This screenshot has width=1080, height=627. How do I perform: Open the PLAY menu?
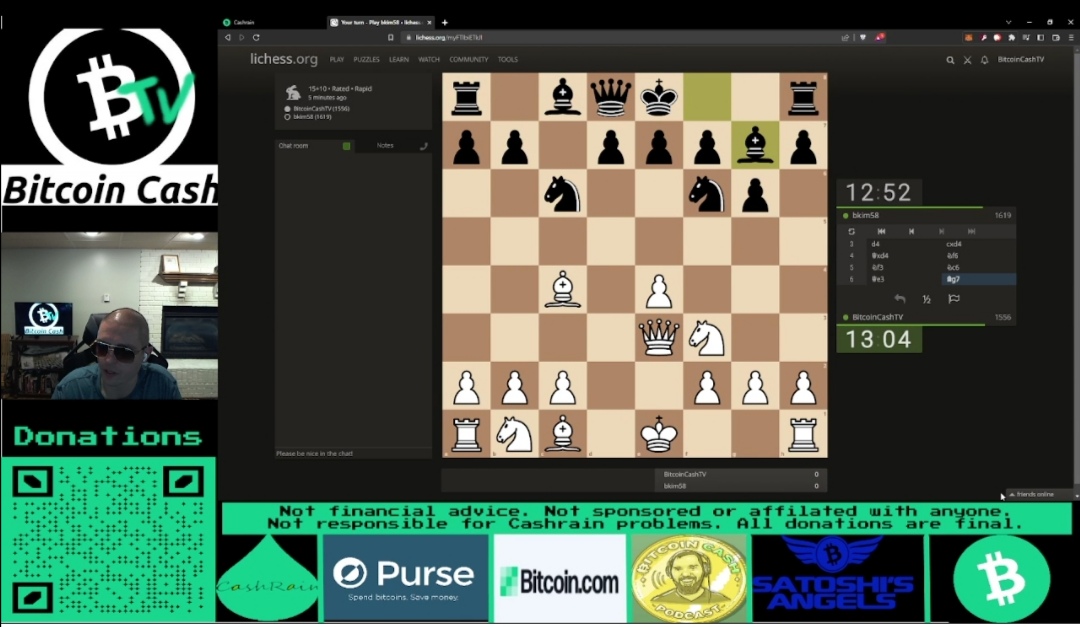[x=337, y=60]
